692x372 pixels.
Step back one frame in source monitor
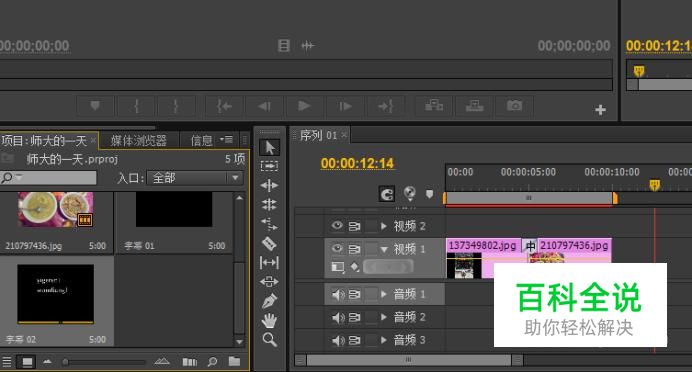[x=264, y=106]
